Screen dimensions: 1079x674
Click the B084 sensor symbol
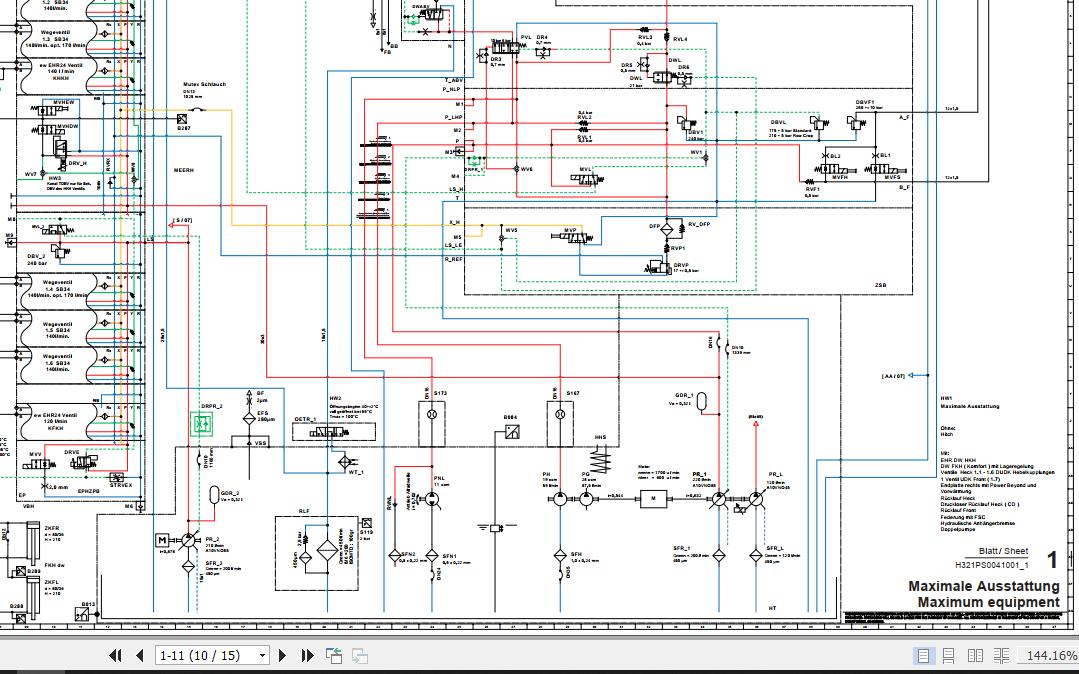click(x=511, y=432)
